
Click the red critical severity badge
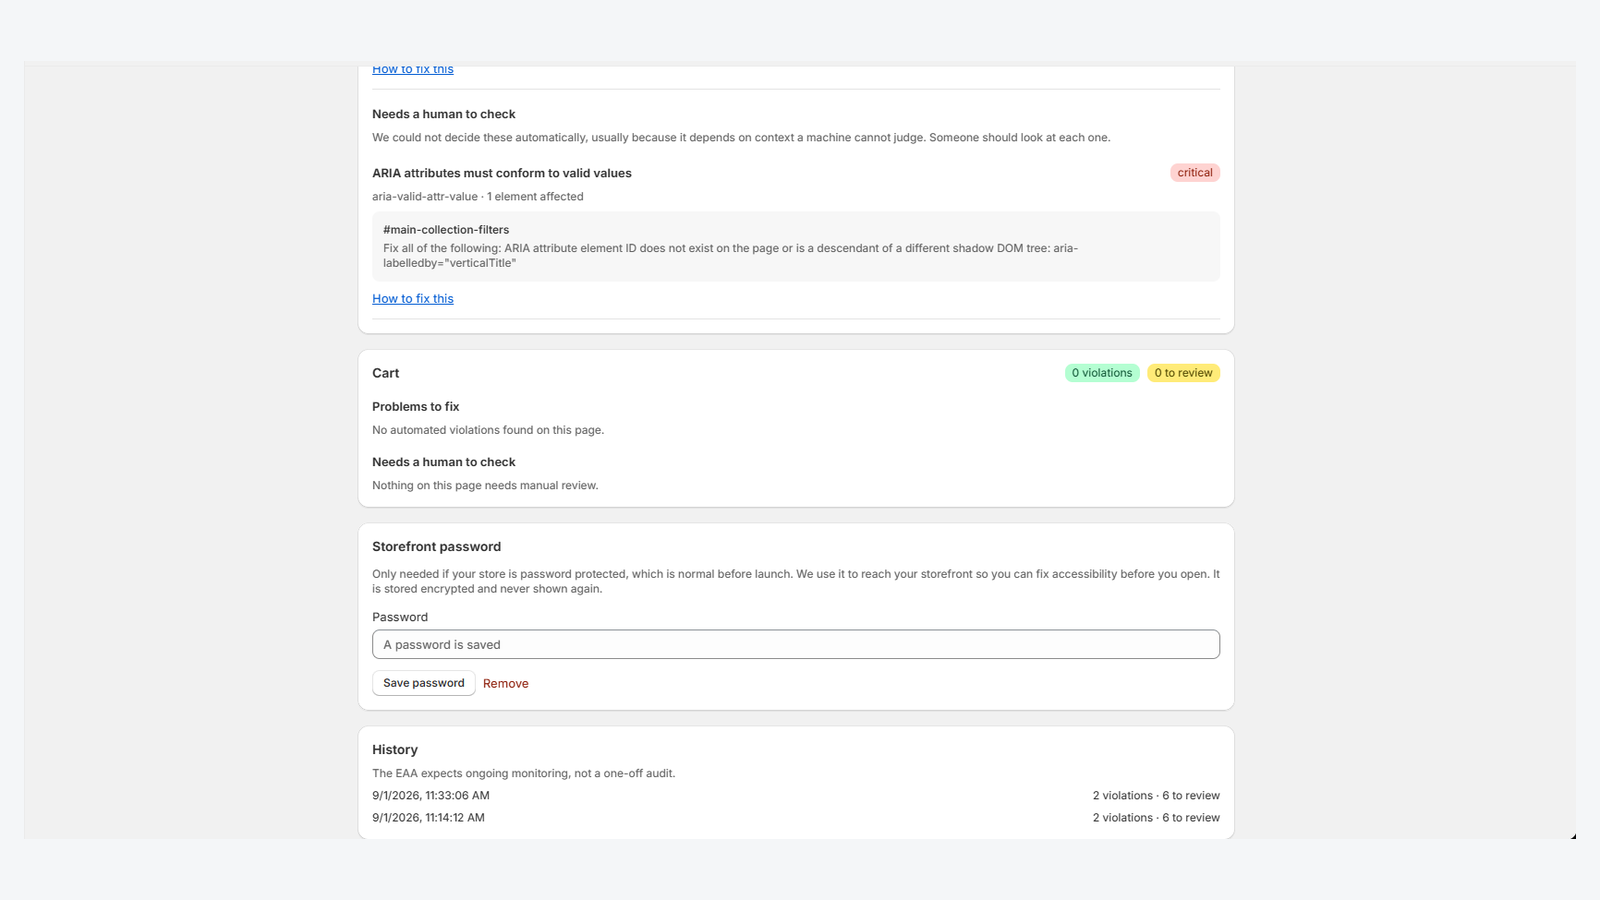1194,173
